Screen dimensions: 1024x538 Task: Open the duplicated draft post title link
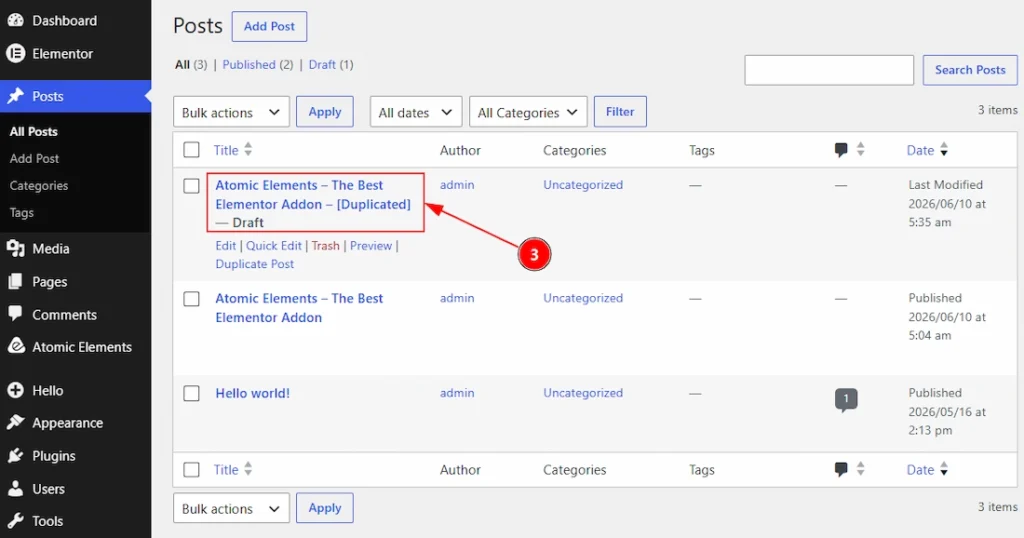pos(313,195)
